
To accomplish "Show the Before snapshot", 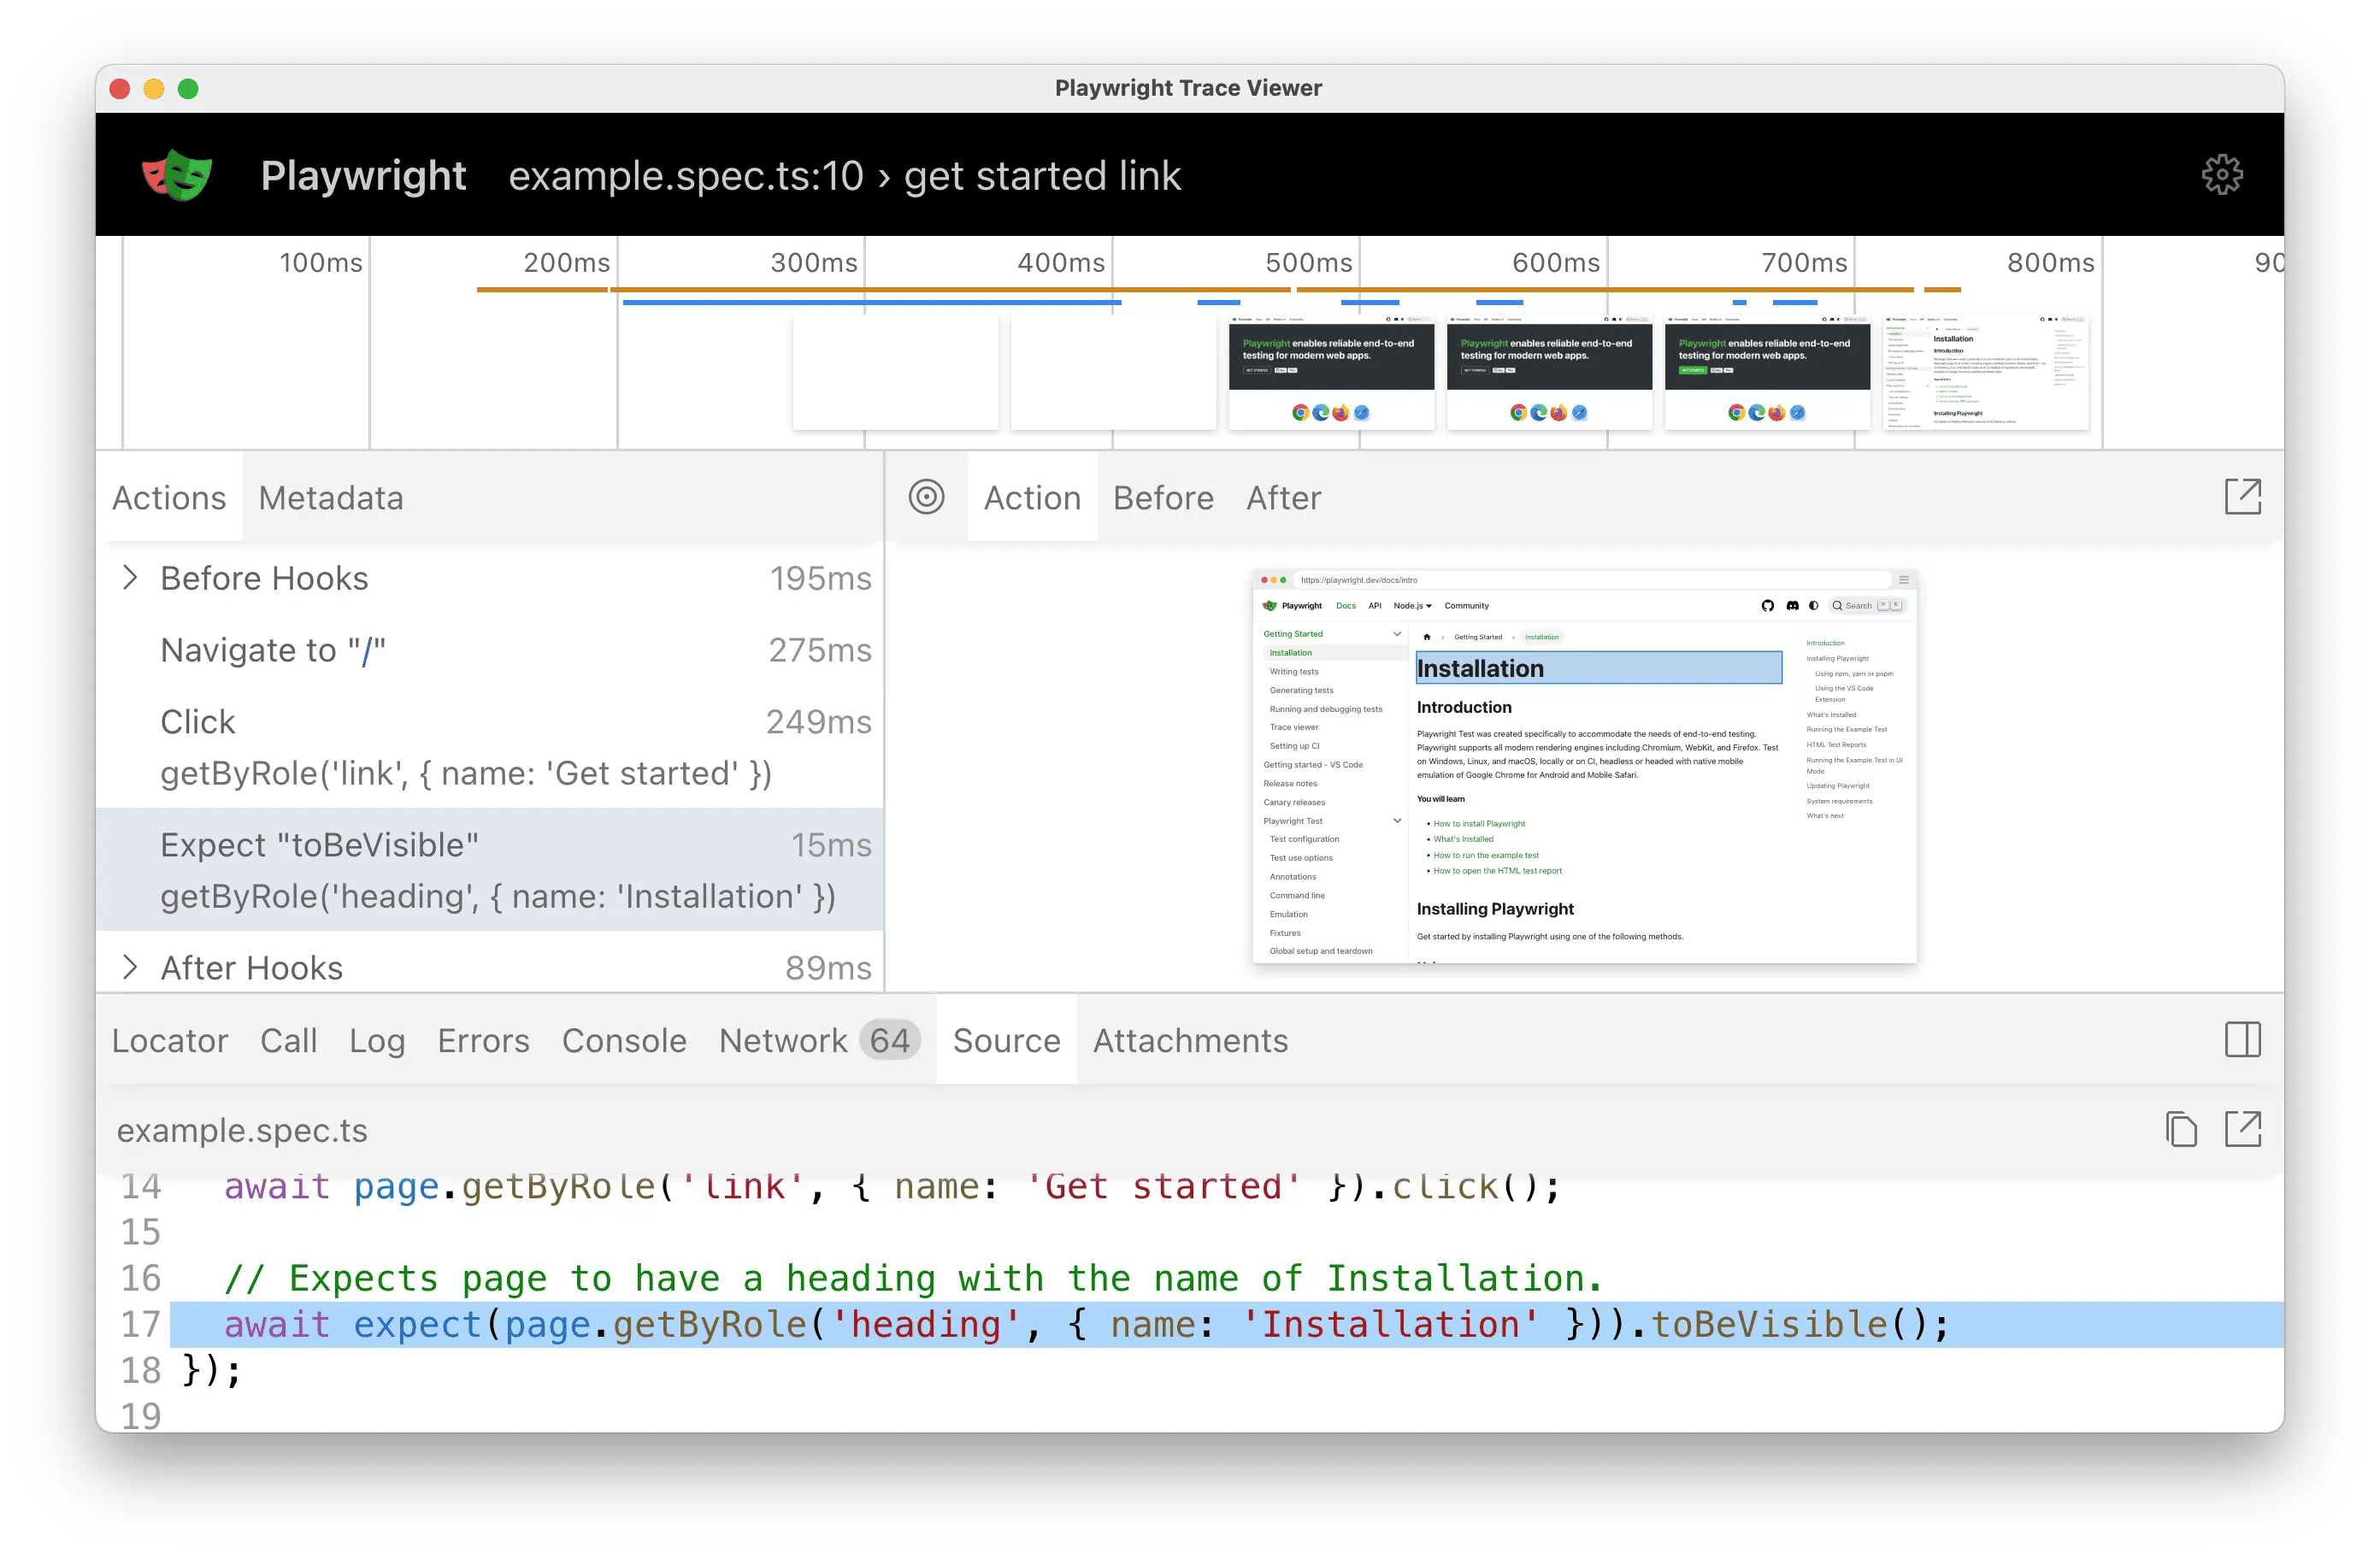I will 1163,497.
